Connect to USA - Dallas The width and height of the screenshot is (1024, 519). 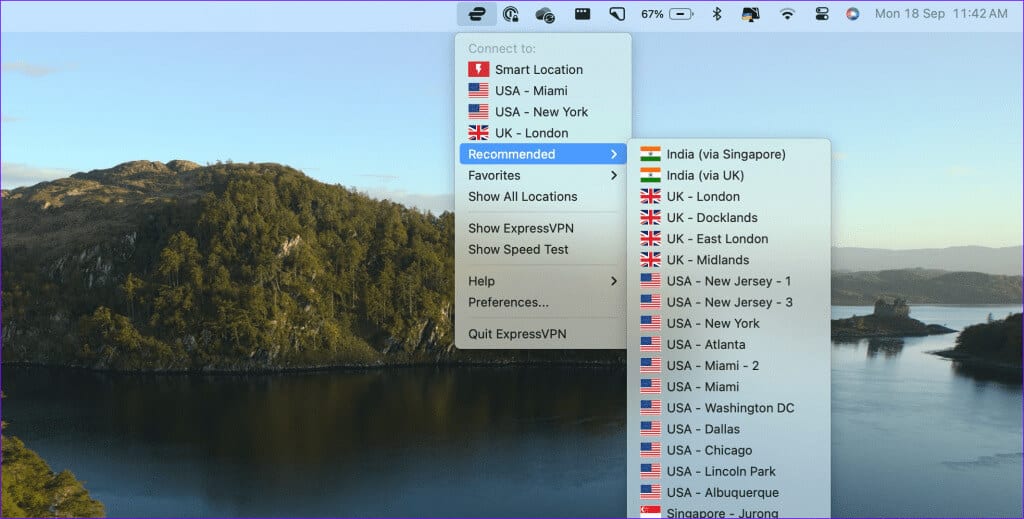click(x=729, y=429)
